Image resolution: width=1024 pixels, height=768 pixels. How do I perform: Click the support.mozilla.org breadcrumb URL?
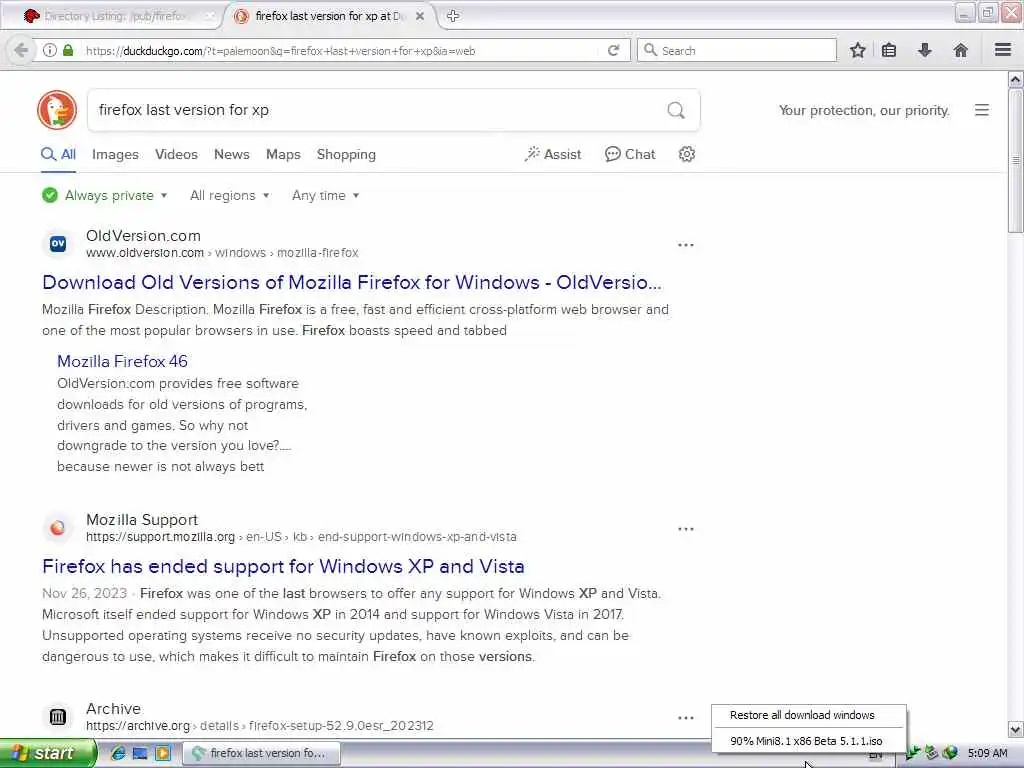(301, 537)
